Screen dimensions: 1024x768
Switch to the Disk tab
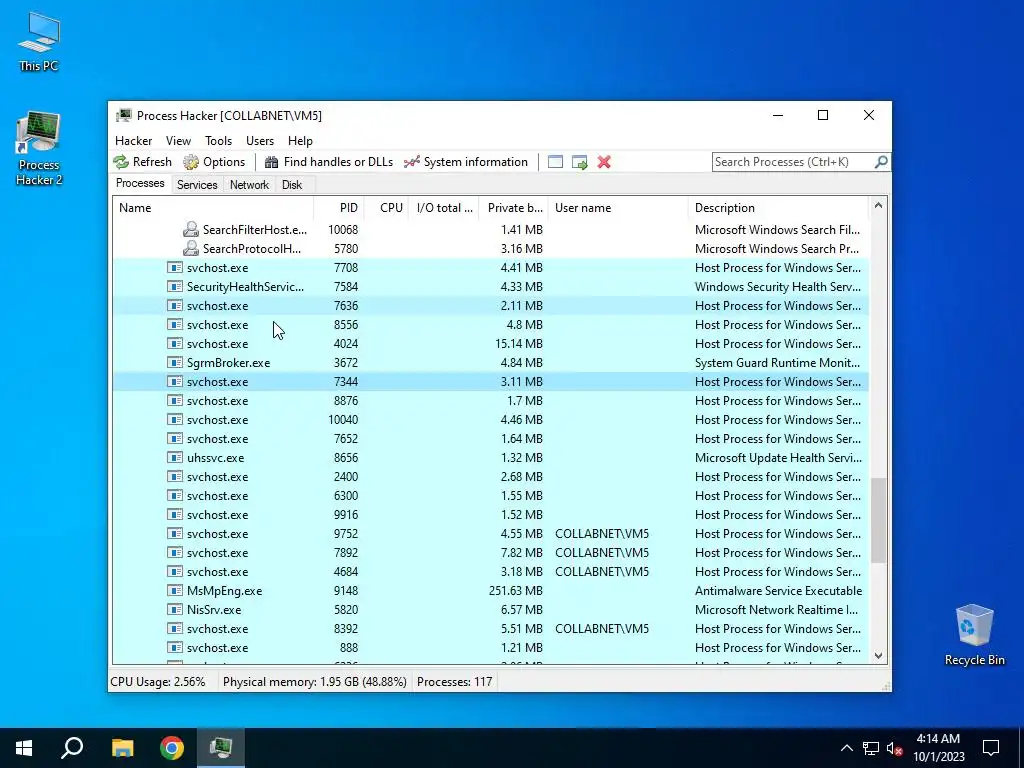[292, 185]
